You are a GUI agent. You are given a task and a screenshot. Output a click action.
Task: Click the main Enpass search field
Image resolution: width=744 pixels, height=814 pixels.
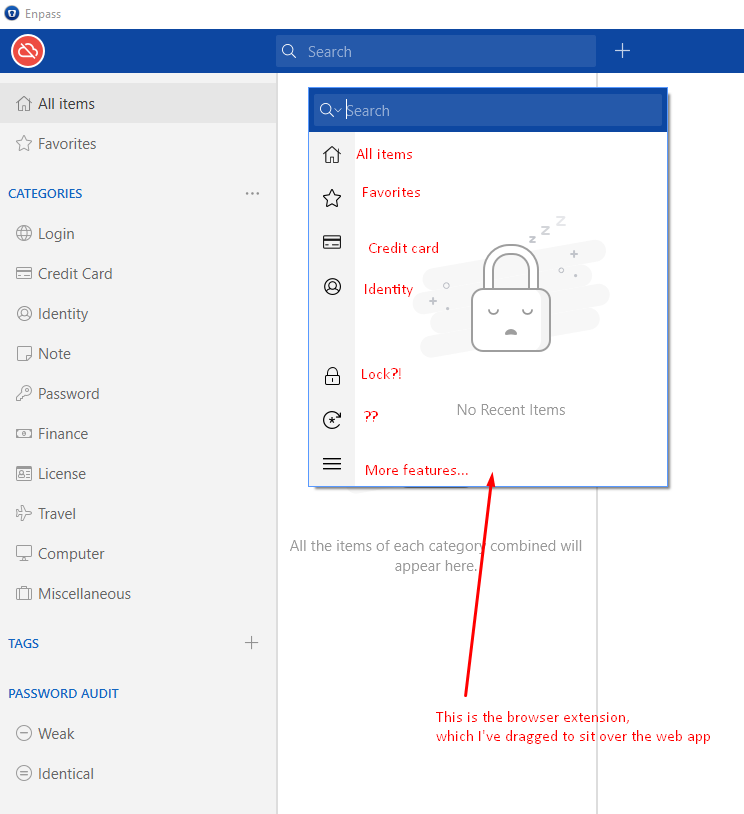[436, 51]
